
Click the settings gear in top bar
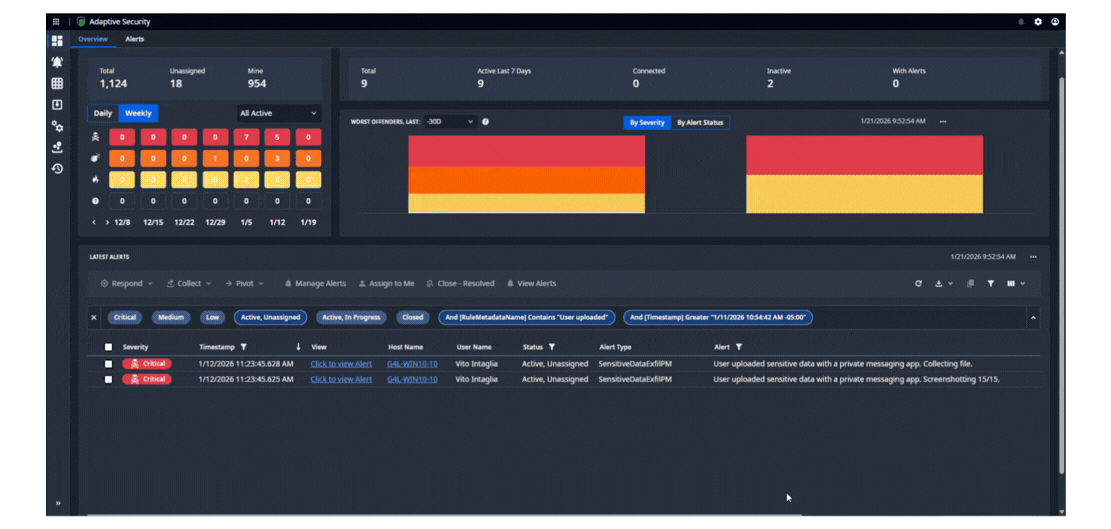1038,21
